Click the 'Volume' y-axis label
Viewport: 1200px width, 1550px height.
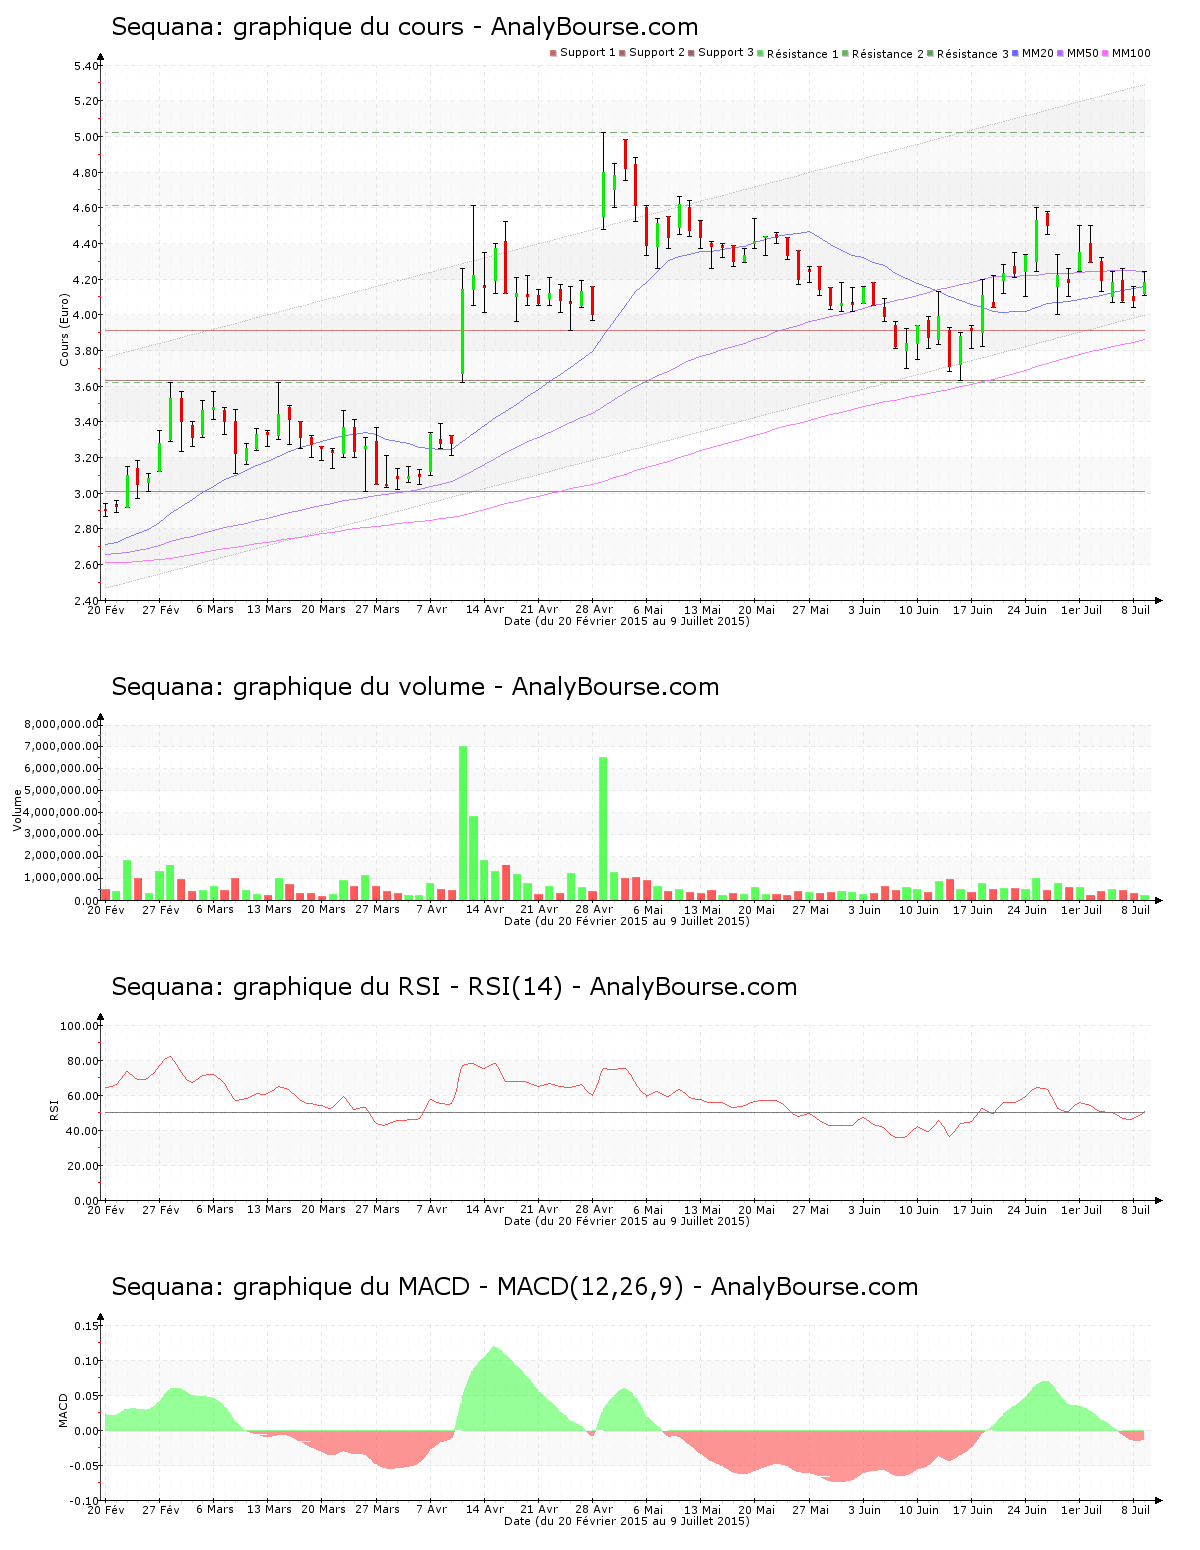[17, 810]
